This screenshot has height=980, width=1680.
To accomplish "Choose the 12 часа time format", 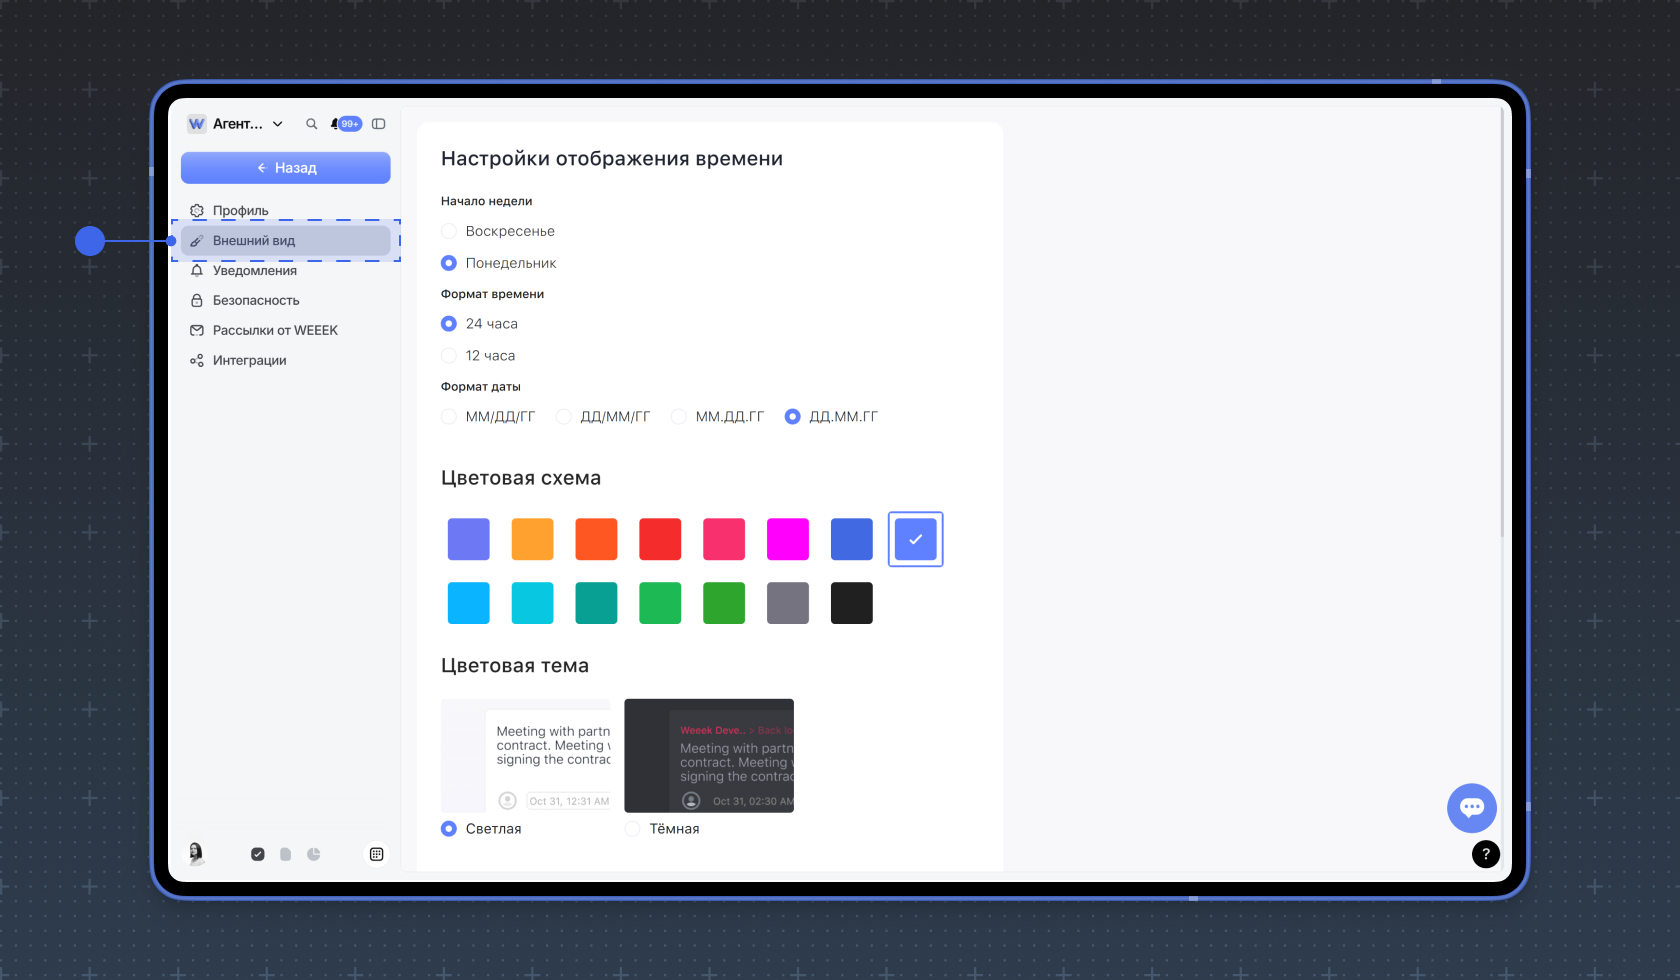I will pyautogui.click(x=449, y=356).
